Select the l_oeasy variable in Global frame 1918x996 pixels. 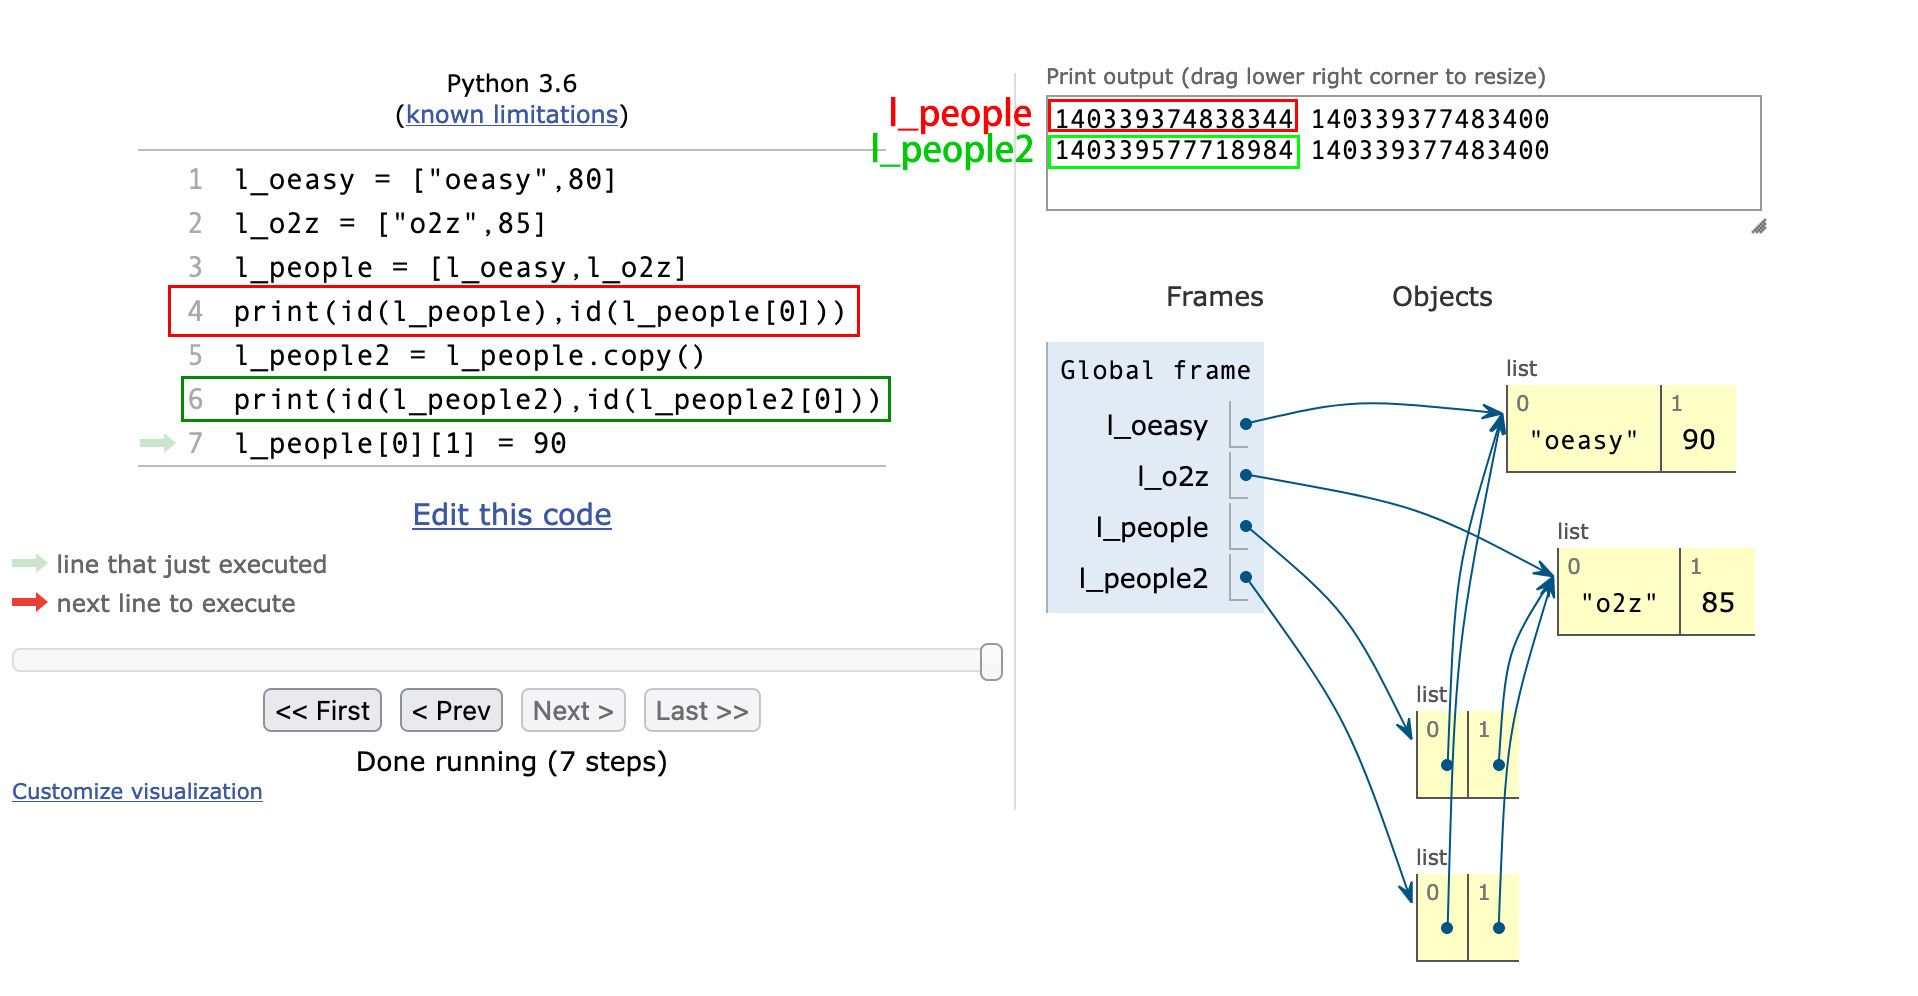tap(1157, 426)
